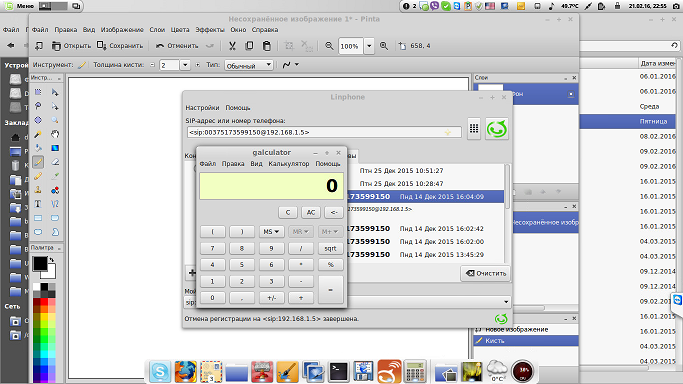
Task: Open the "Меню" button in top panel
Action: (19, 6)
